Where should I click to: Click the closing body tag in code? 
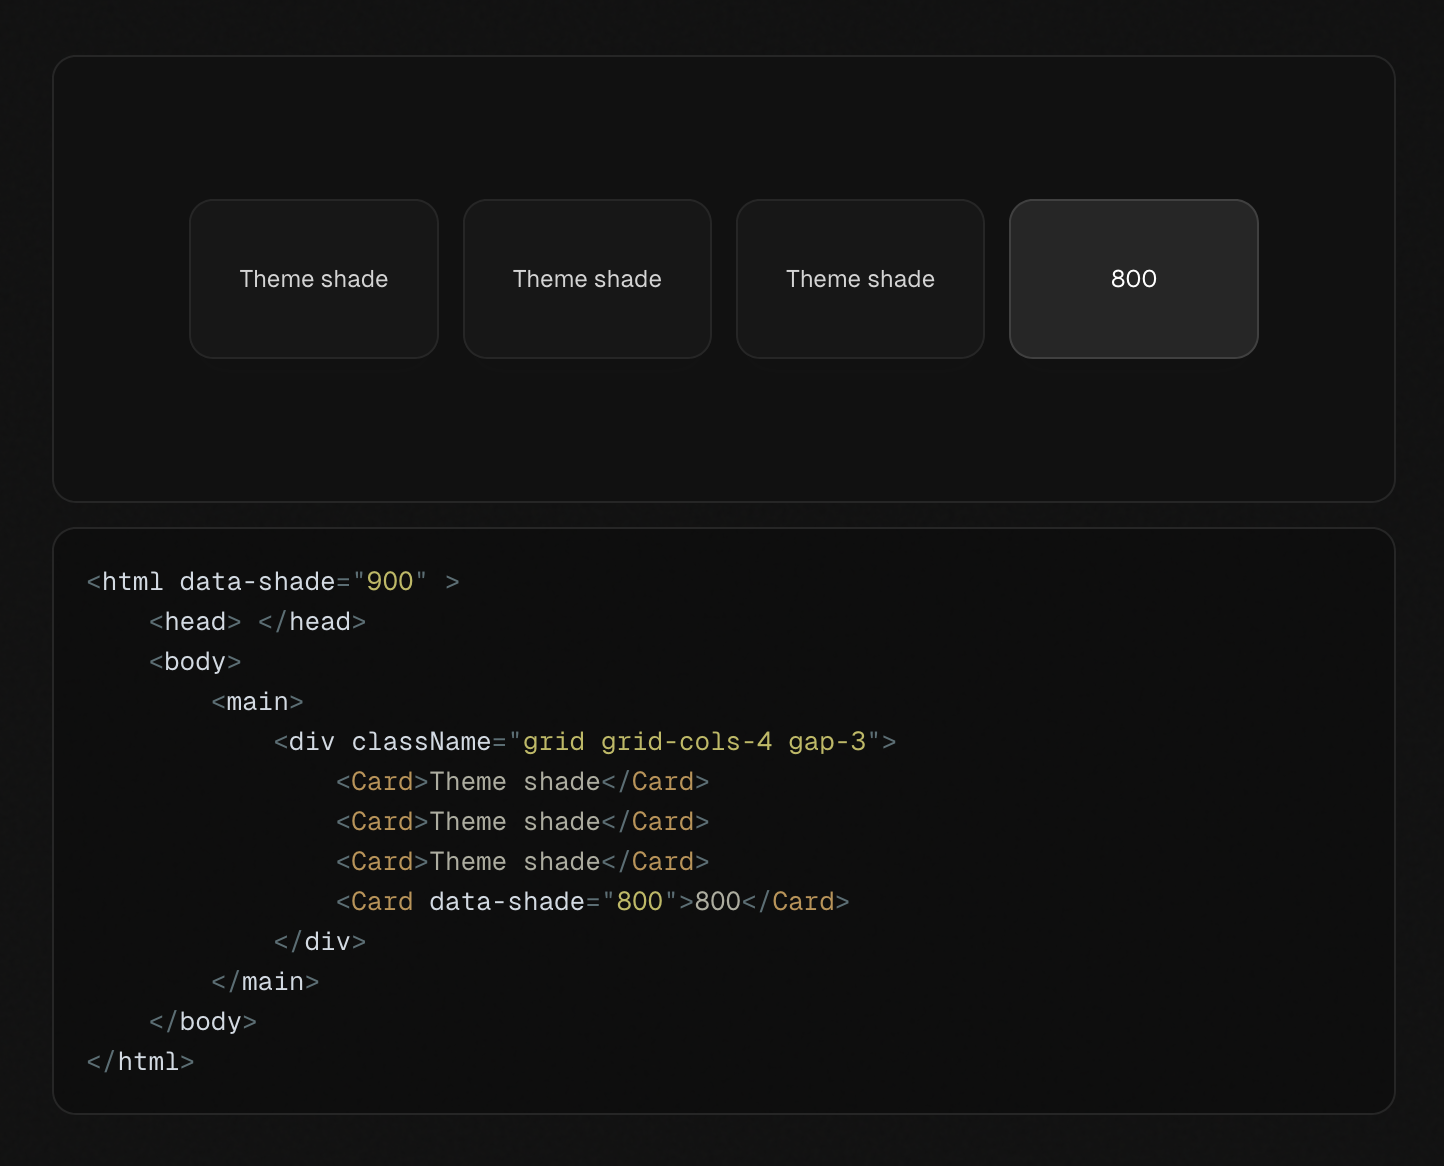[x=203, y=1022]
